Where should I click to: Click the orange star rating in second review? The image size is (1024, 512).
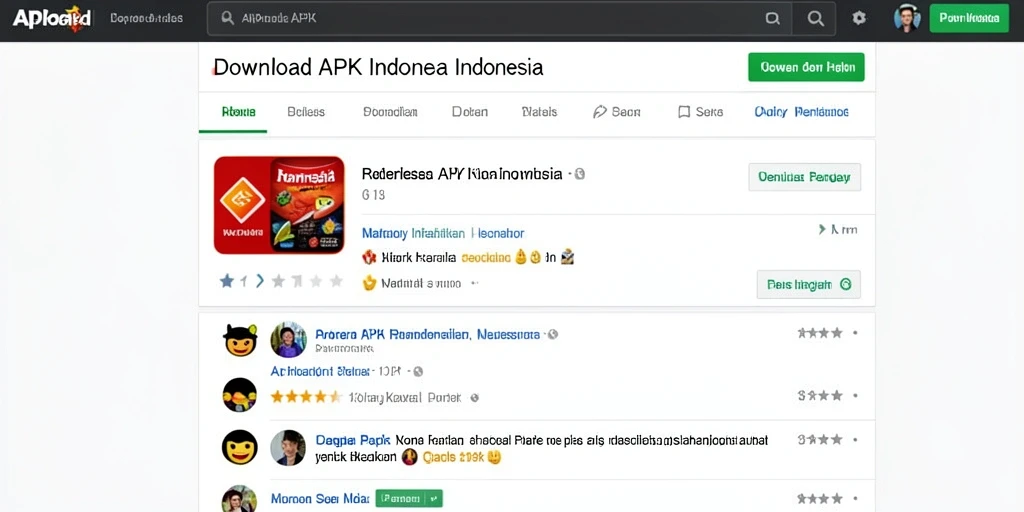[306, 396]
